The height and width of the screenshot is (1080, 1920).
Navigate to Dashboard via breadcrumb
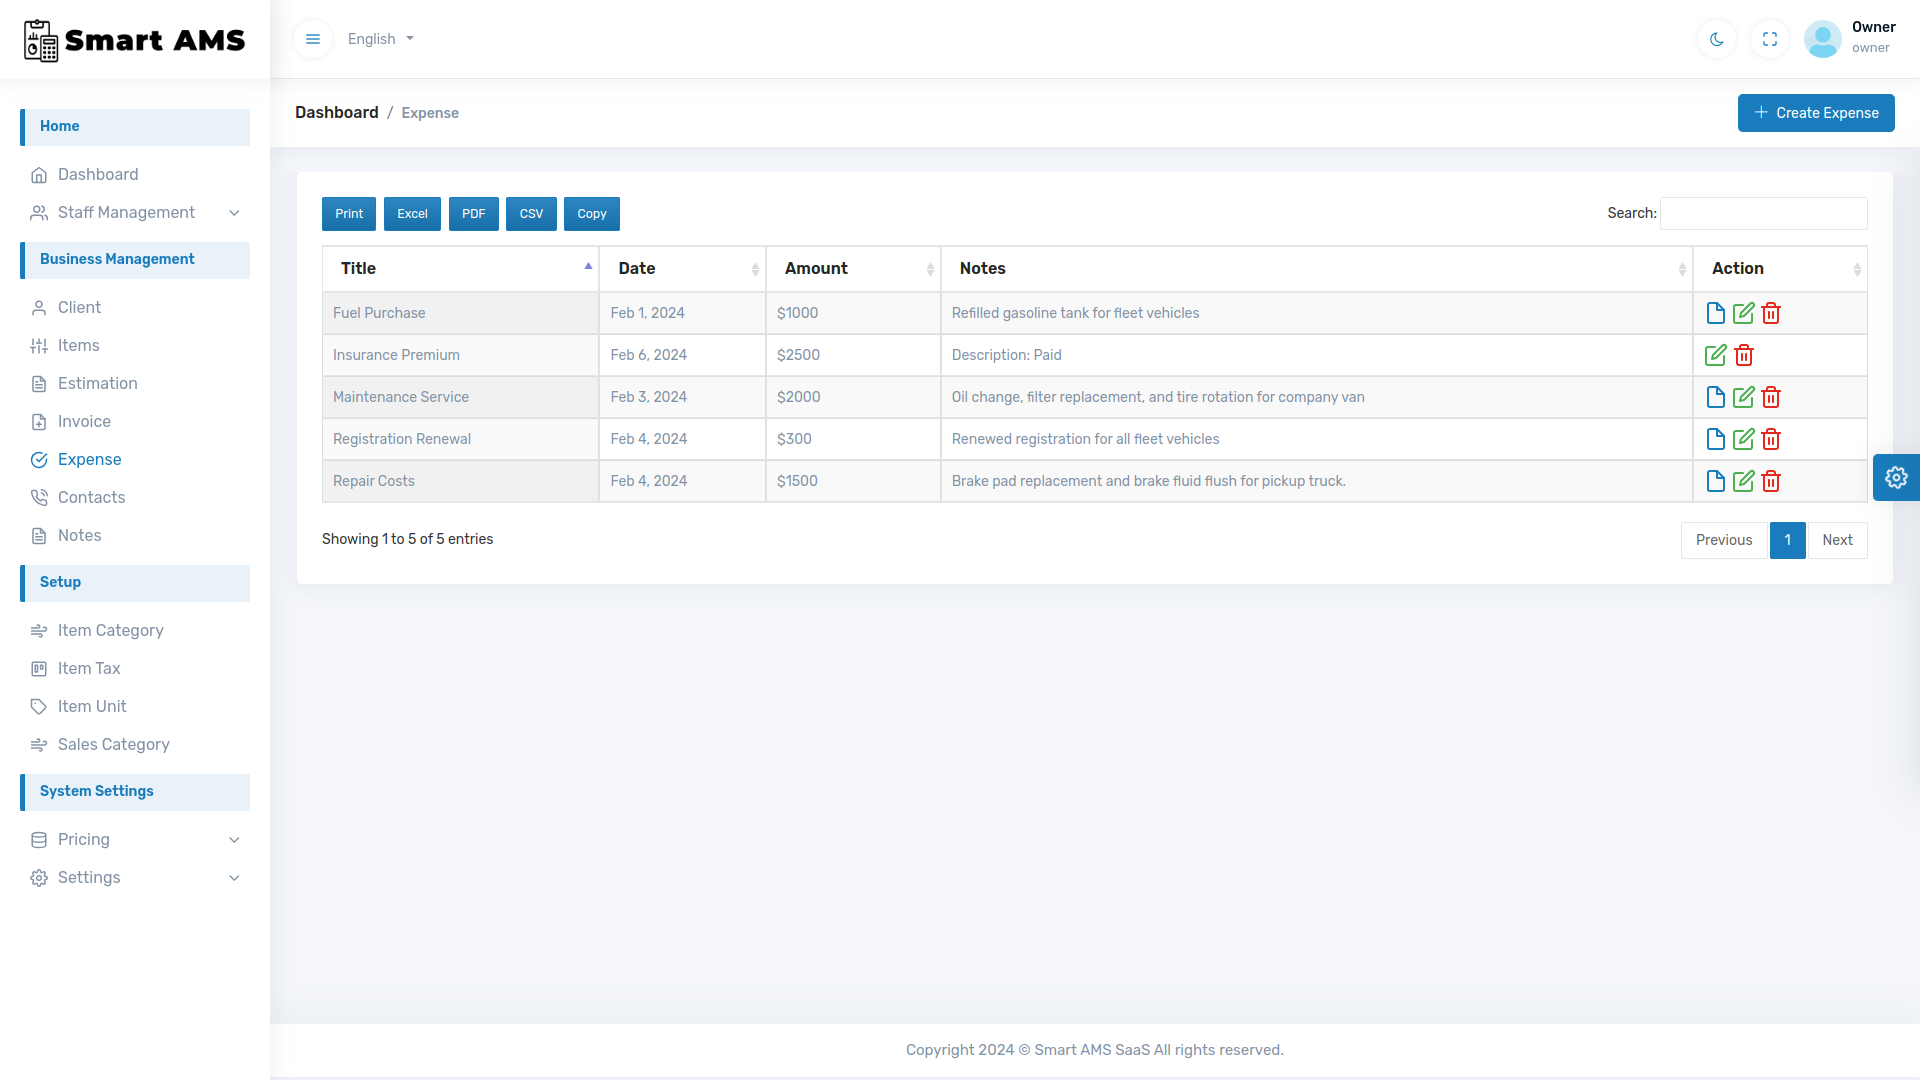pos(336,112)
